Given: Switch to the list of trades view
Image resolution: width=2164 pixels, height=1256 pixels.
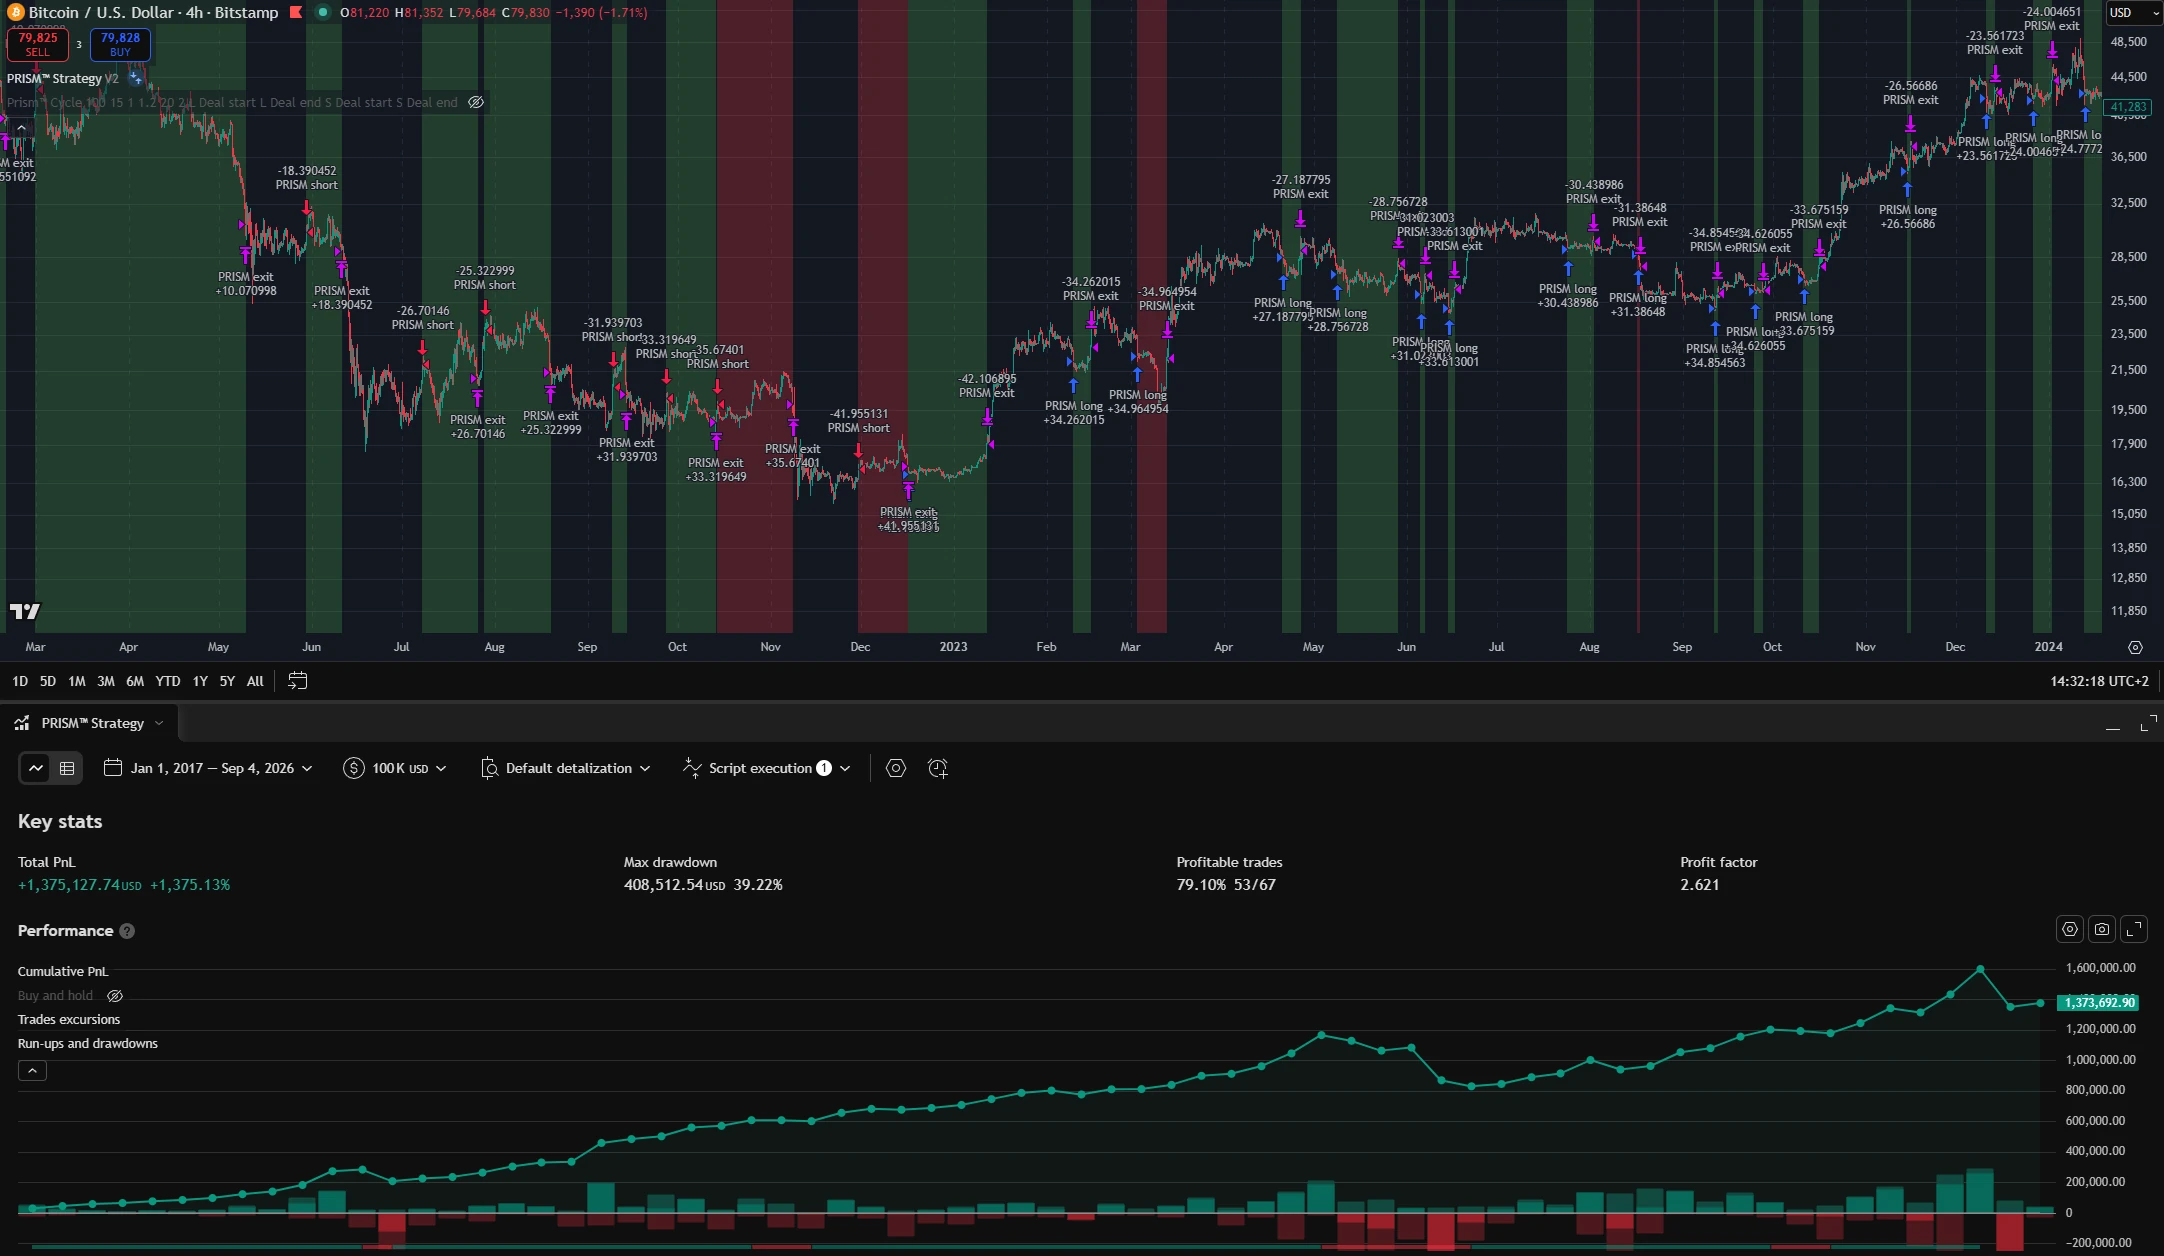Looking at the screenshot, I should [x=67, y=768].
